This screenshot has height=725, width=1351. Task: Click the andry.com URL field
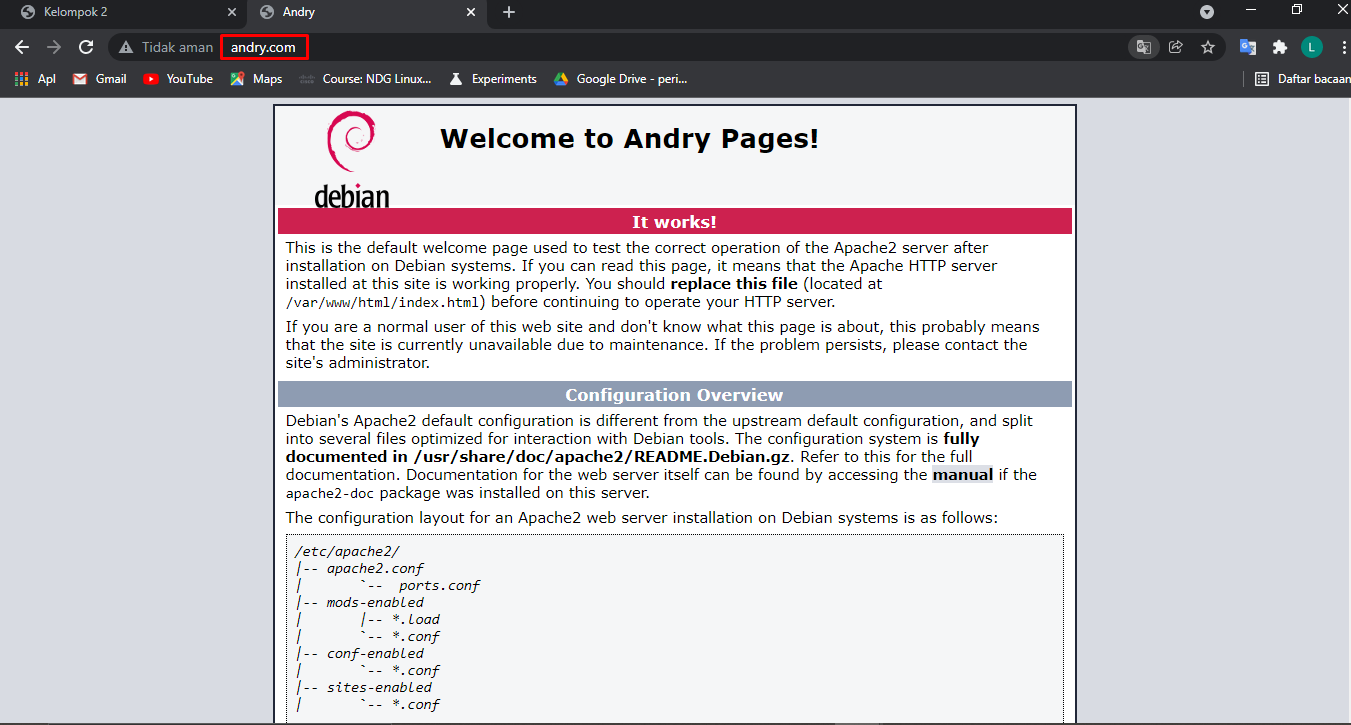(x=264, y=47)
